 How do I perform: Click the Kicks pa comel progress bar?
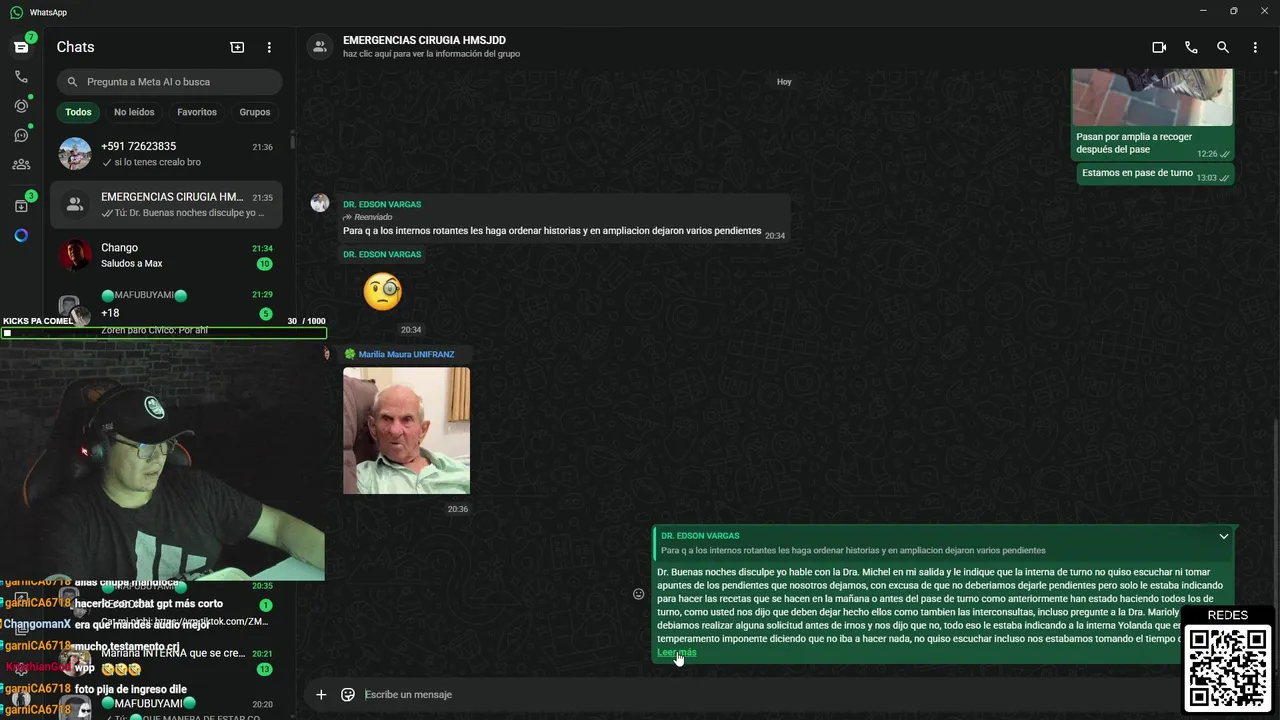(163, 333)
